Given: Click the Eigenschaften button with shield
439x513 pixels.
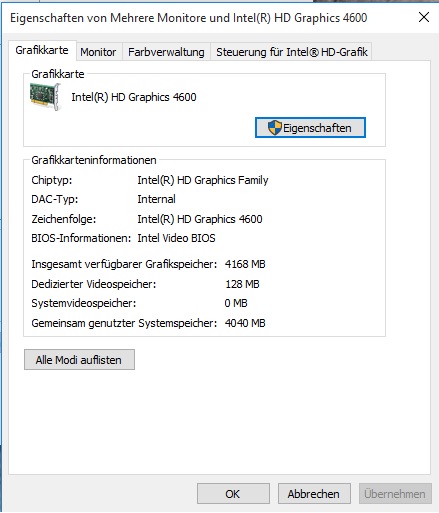Looking at the screenshot, I should [310, 128].
